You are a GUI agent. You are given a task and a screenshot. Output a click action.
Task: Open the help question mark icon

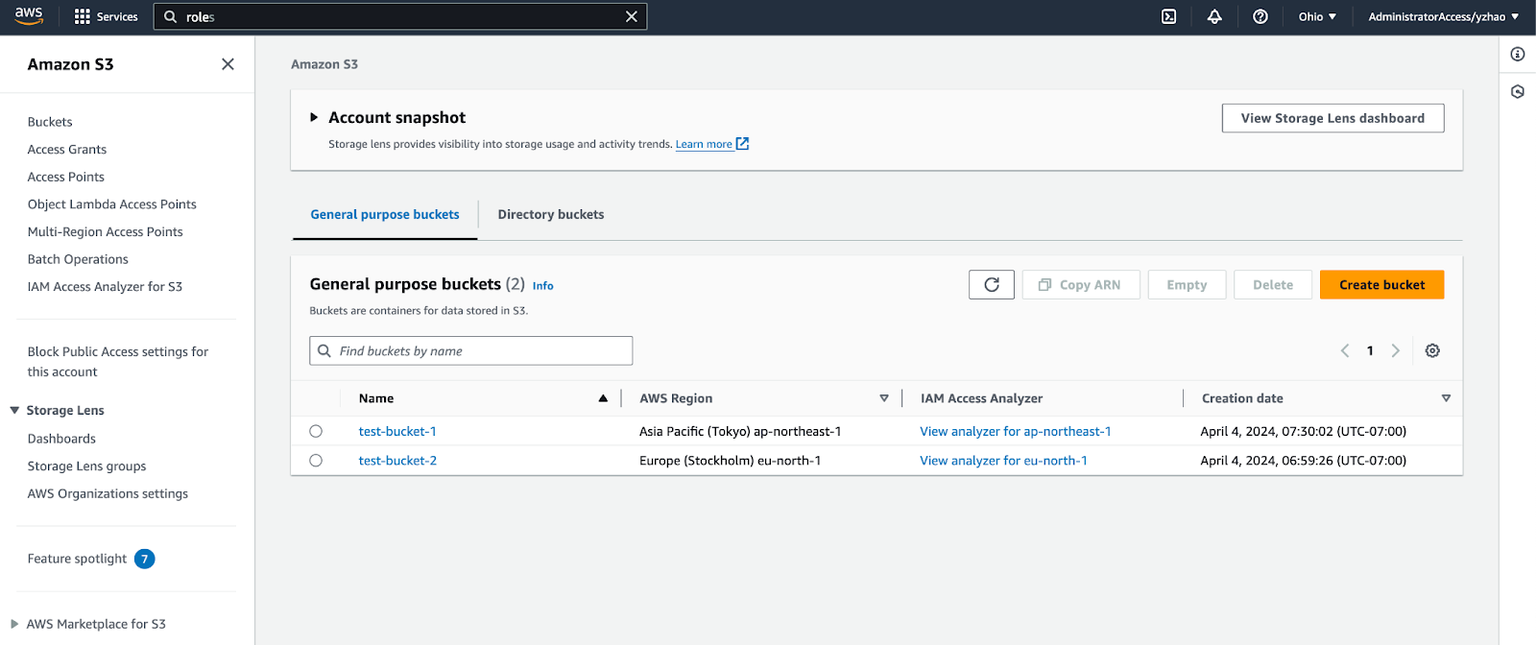pos(1260,17)
